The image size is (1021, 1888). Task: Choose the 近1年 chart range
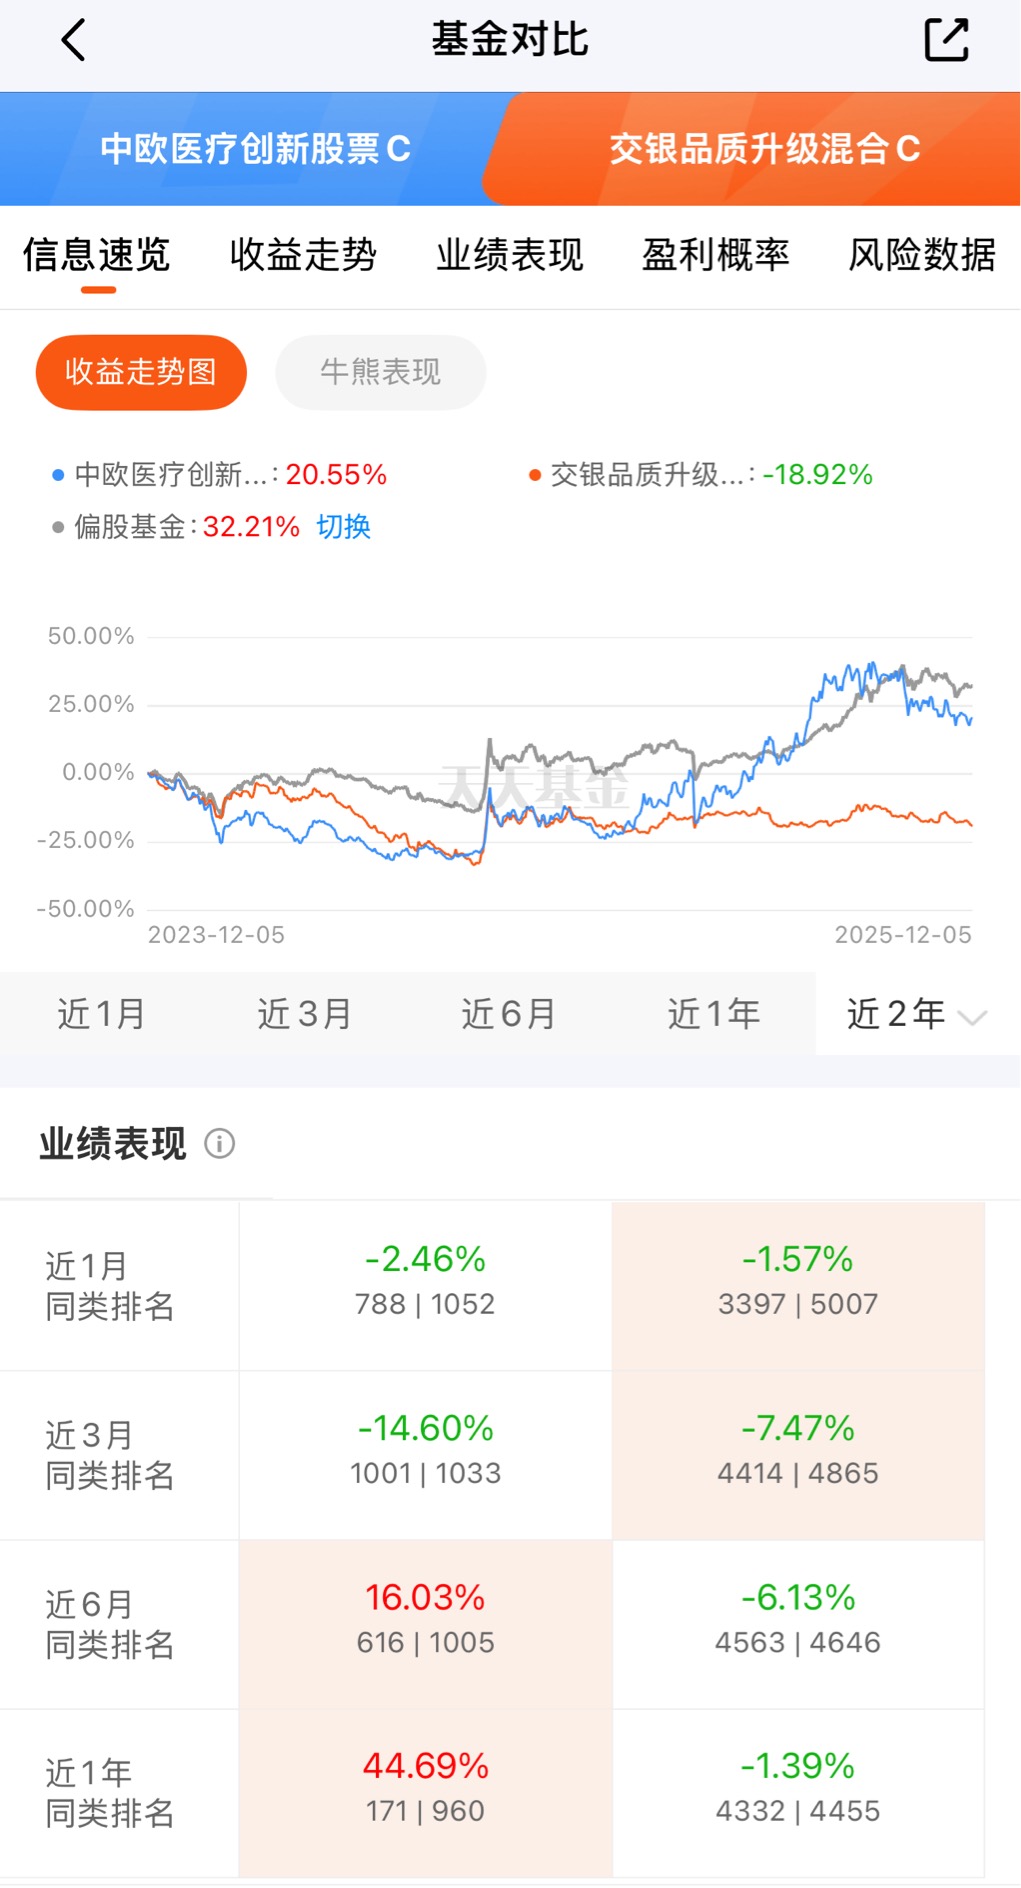[713, 1014]
